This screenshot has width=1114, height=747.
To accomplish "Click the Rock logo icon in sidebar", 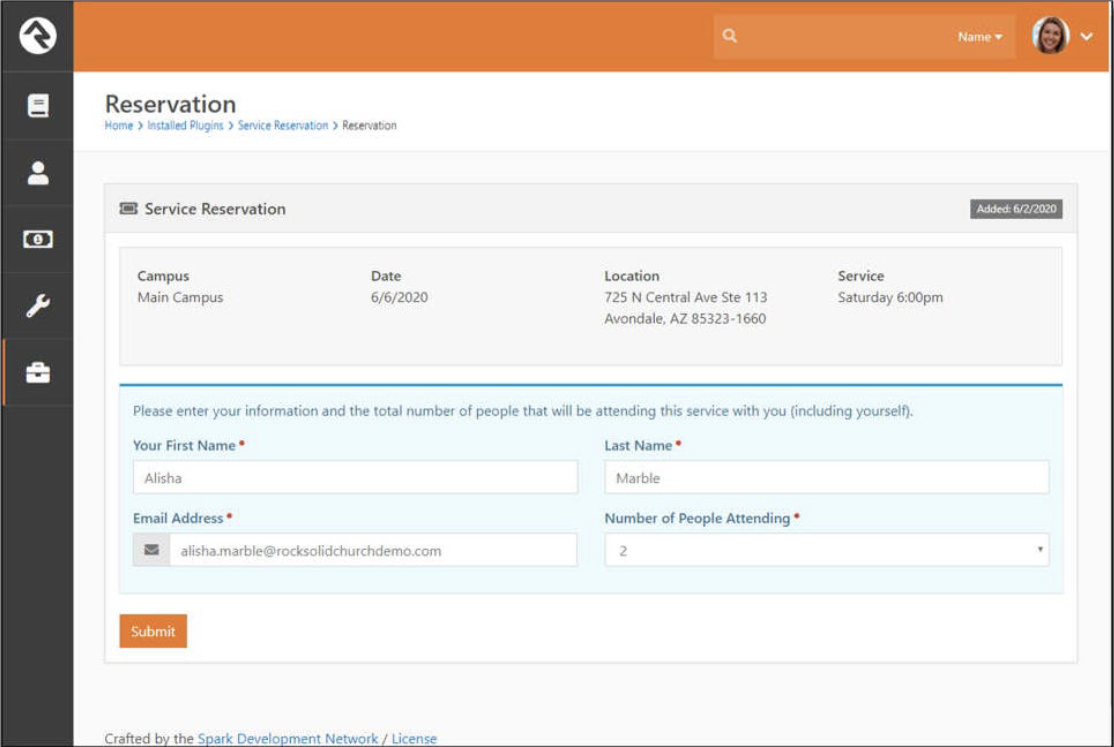I will pos(37,37).
